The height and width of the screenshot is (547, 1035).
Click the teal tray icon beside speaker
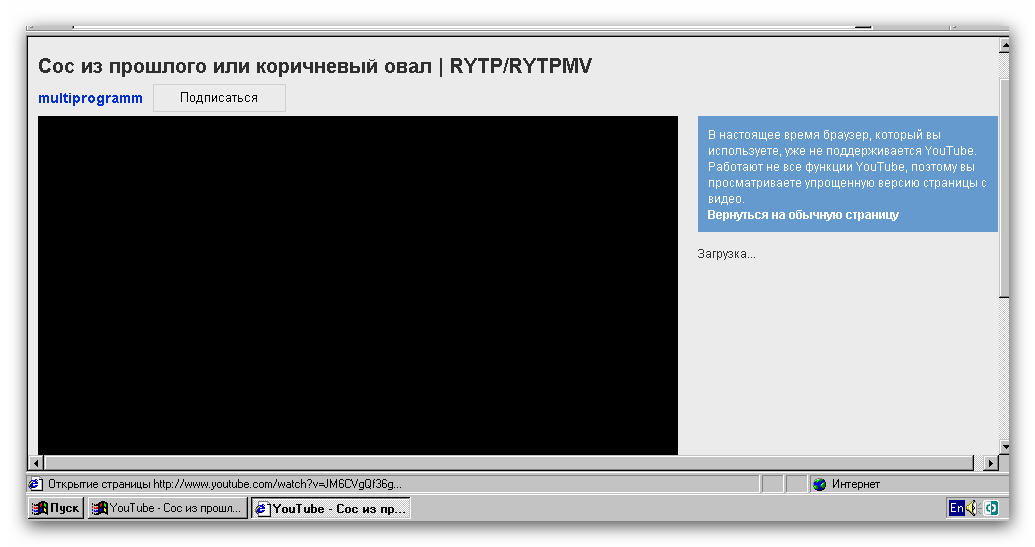(x=991, y=507)
